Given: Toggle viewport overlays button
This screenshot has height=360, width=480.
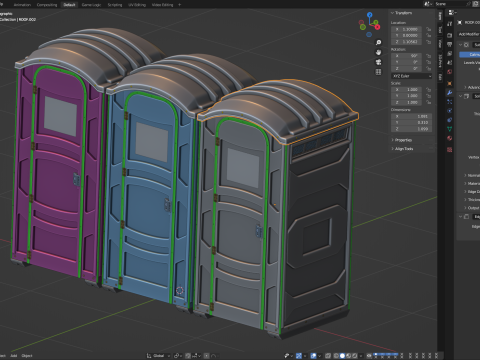Looking at the screenshot, I should point(314,356).
